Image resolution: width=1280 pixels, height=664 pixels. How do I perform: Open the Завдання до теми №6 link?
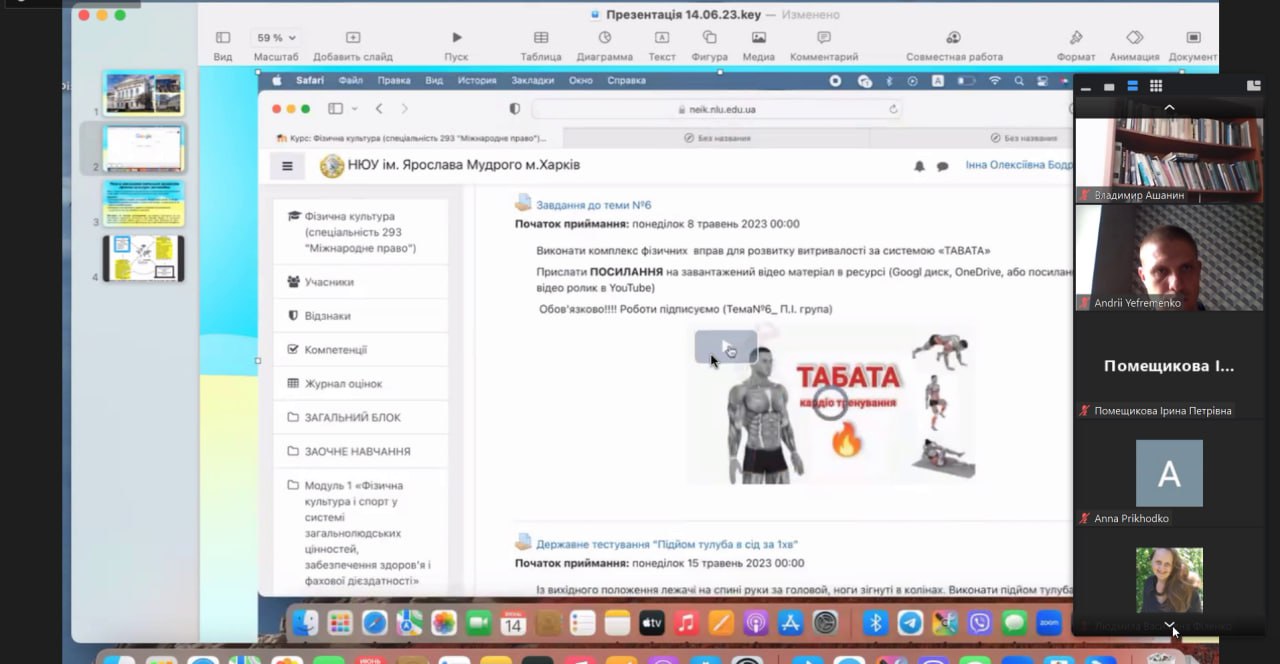pos(593,205)
